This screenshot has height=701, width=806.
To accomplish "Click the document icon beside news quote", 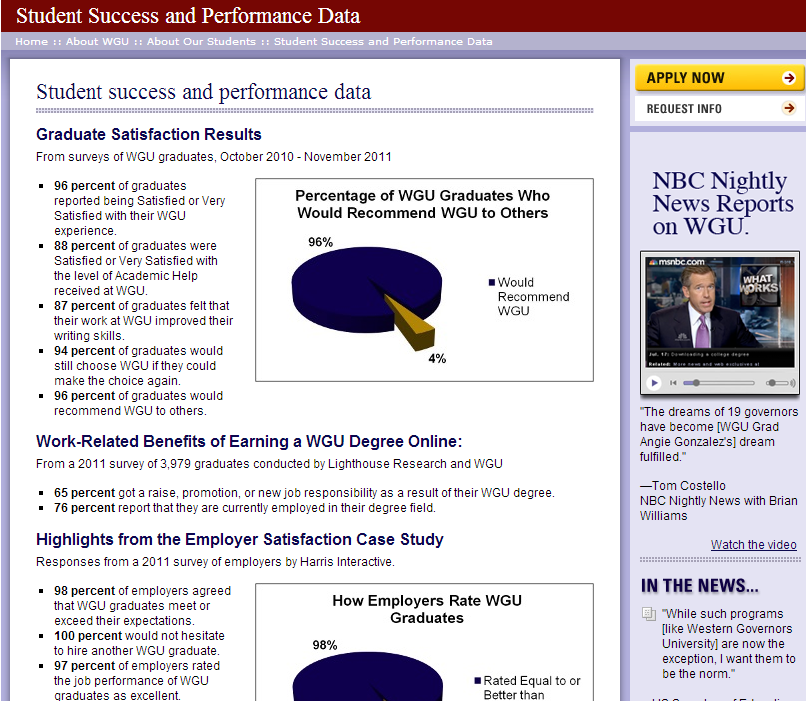I will coord(649,614).
